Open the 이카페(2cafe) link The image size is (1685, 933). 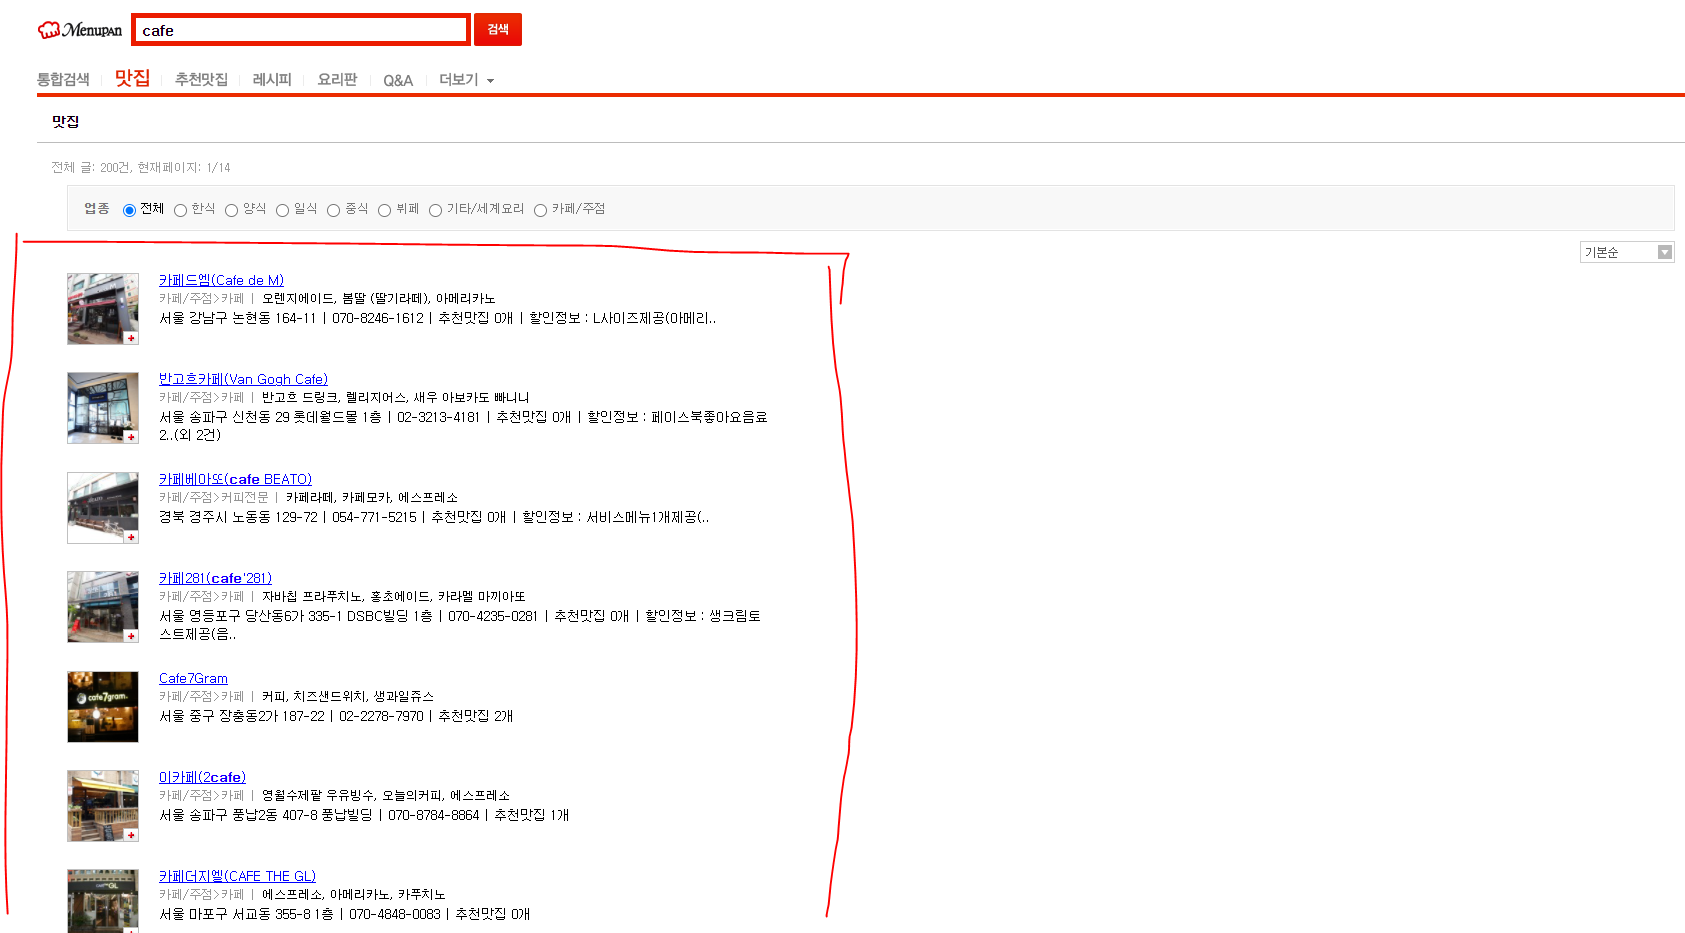click(202, 777)
